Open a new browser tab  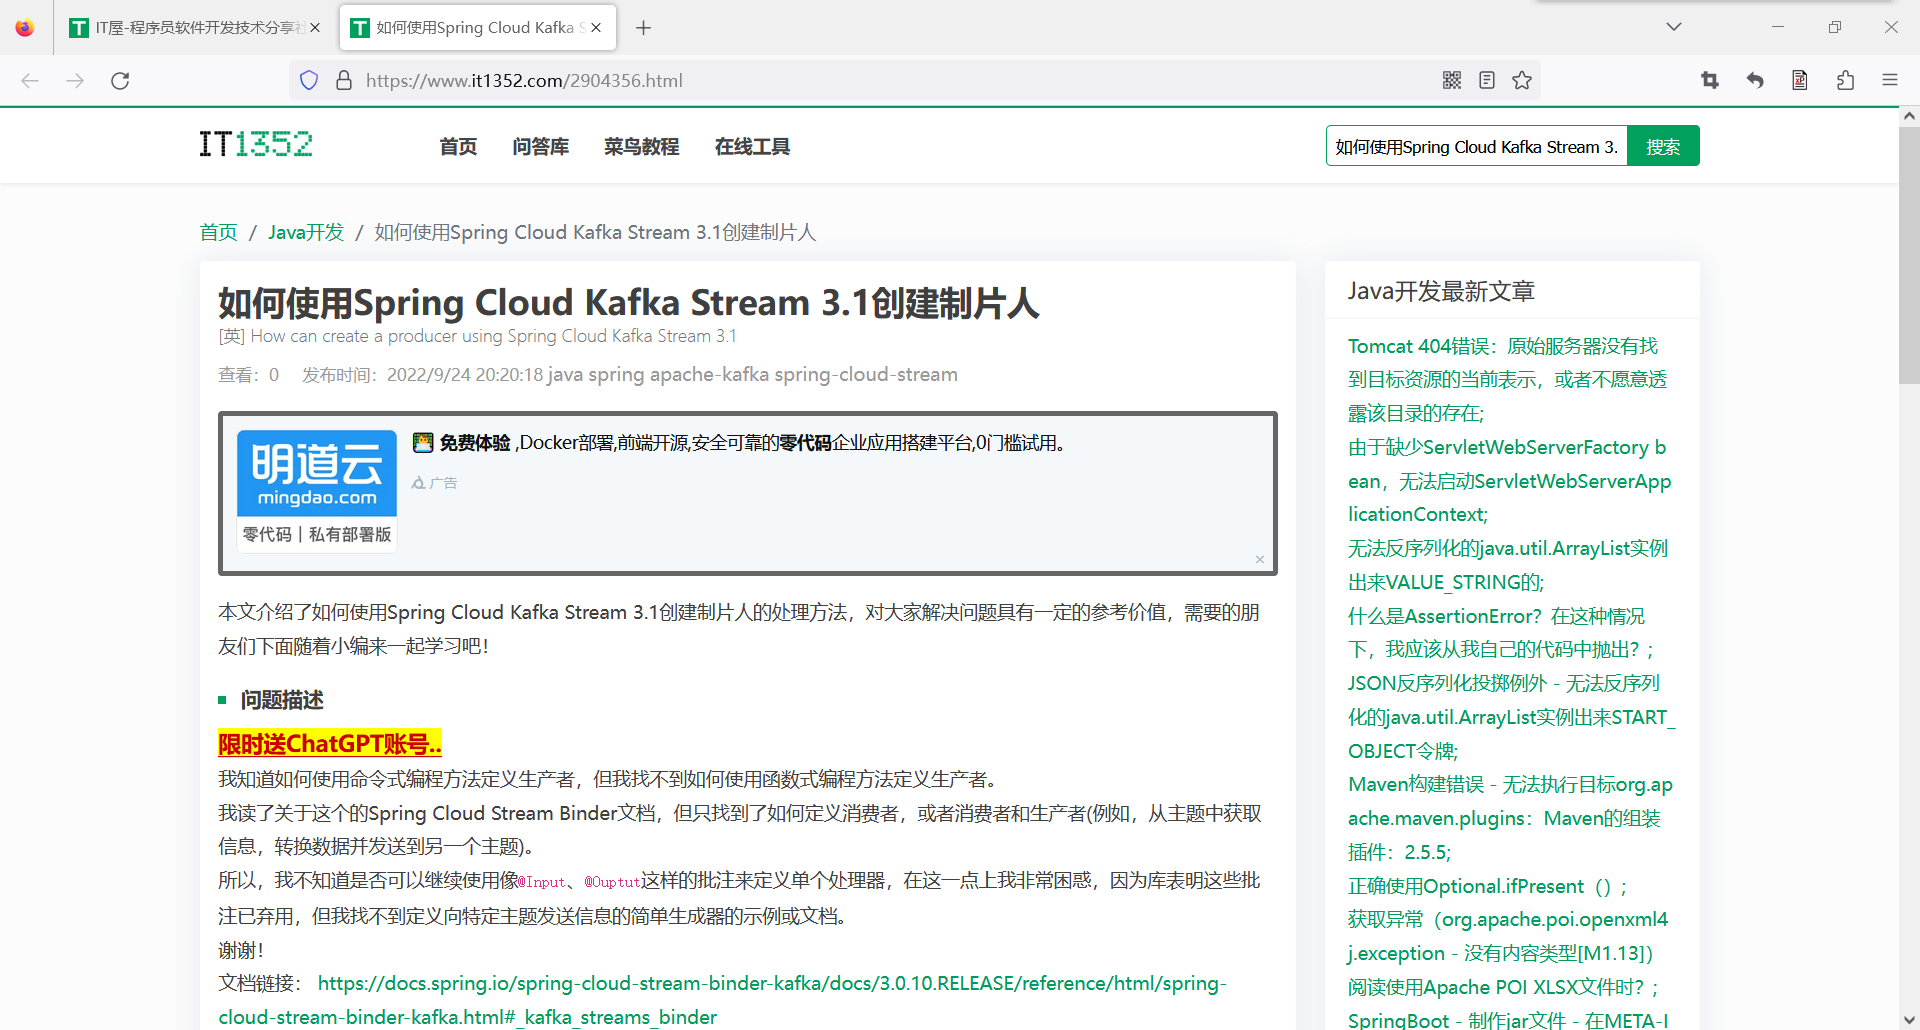pos(644,28)
